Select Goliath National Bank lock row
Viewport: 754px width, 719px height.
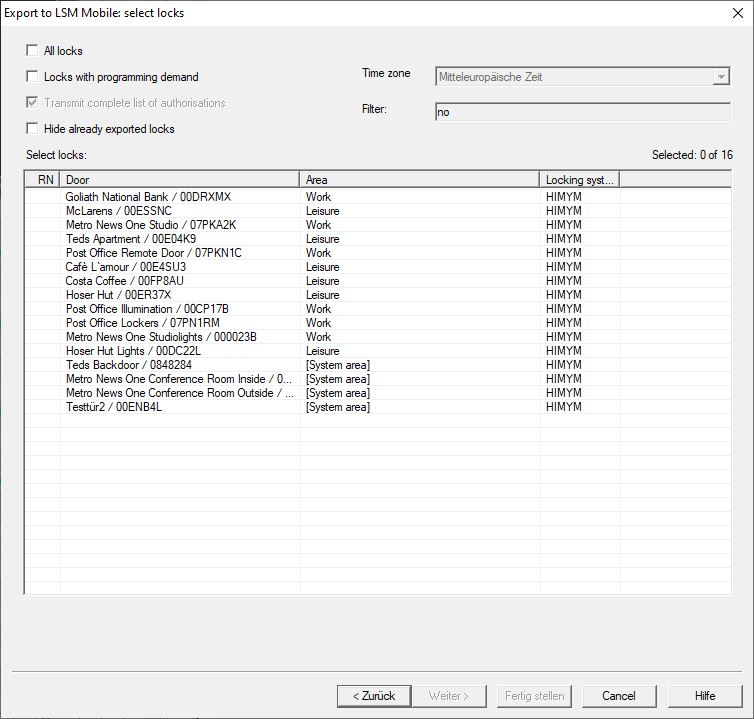(148, 197)
